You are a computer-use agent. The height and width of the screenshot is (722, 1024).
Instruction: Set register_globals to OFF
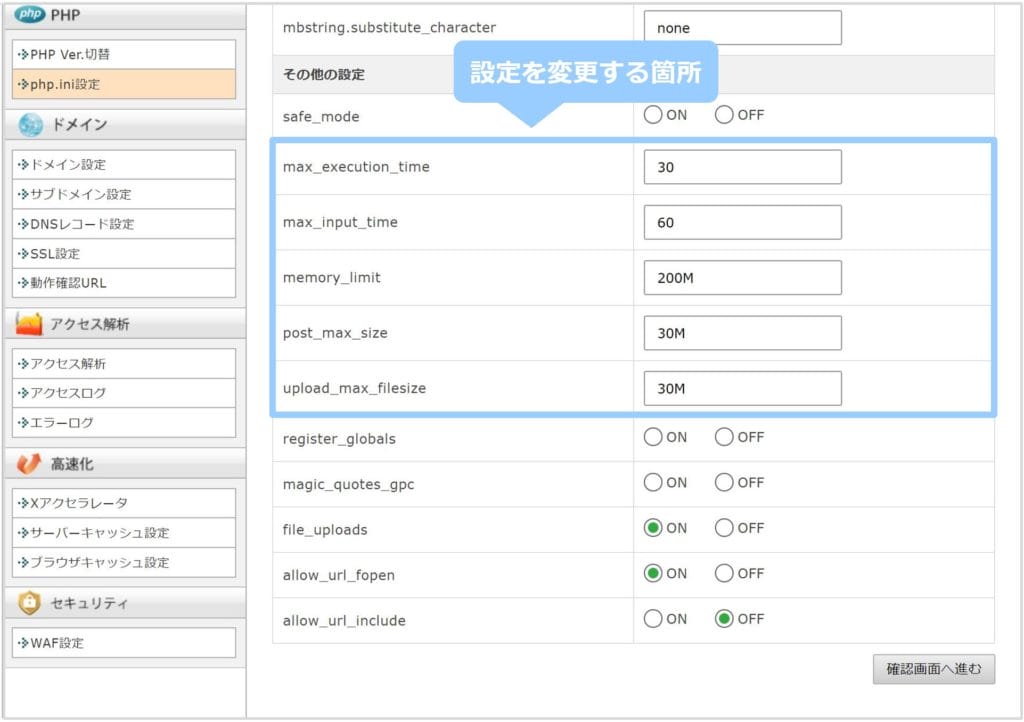pyautogui.click(x=724, y=437)
